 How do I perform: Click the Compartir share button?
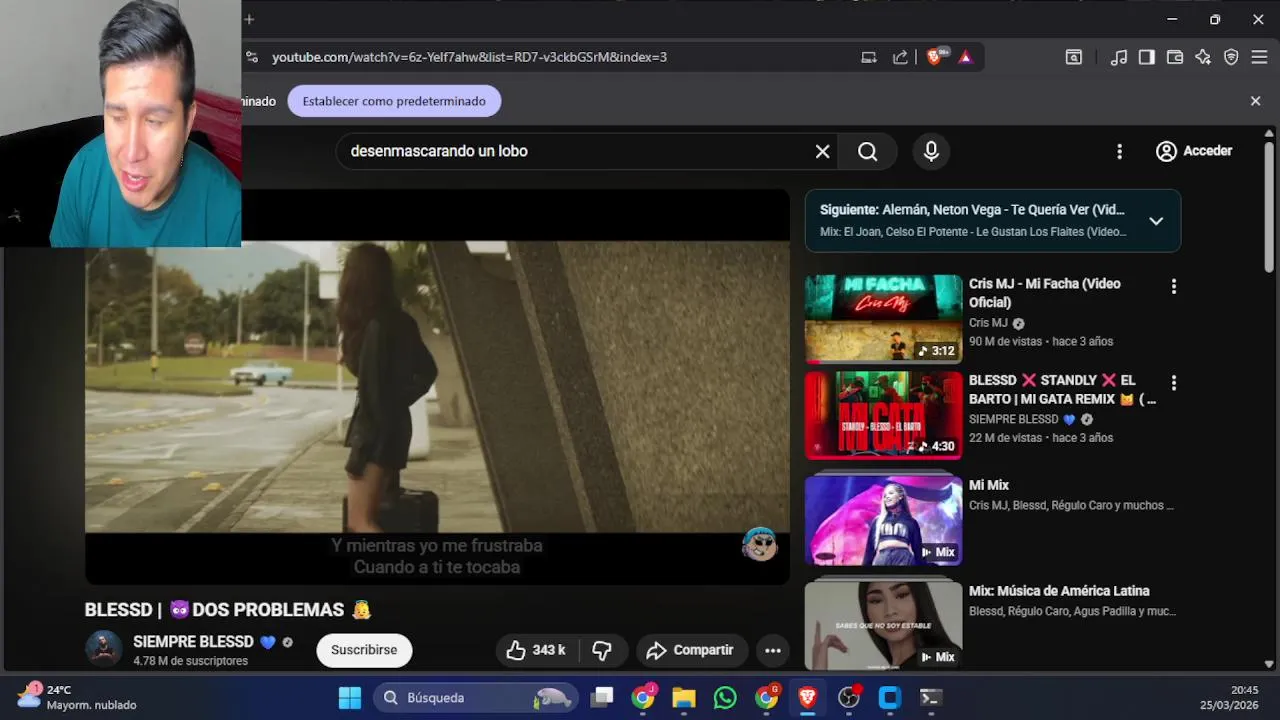click(691, 650)
